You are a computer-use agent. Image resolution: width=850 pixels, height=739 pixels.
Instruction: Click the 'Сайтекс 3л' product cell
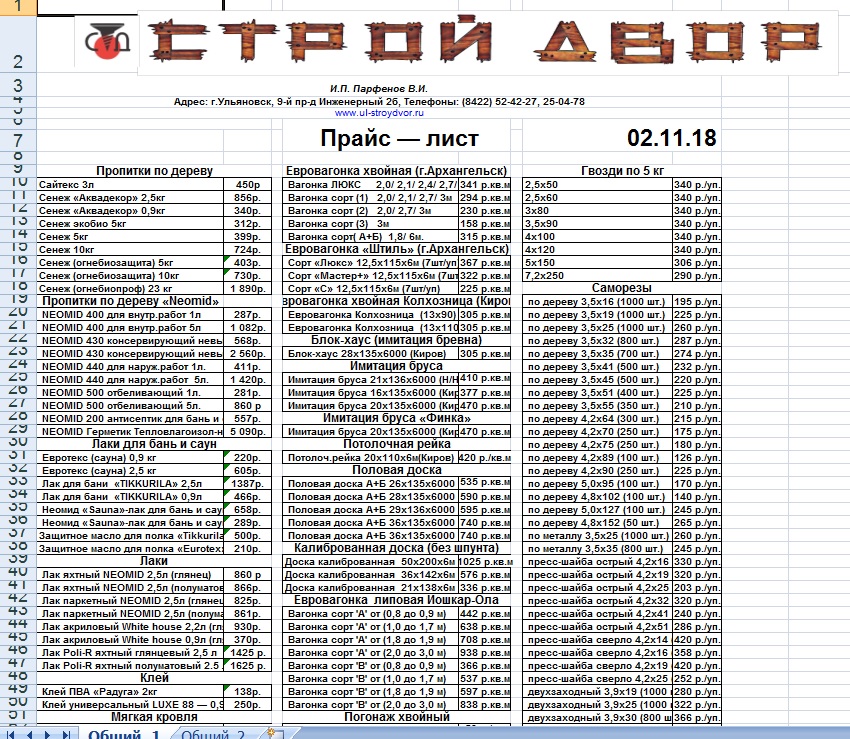[x=130, y=184]
